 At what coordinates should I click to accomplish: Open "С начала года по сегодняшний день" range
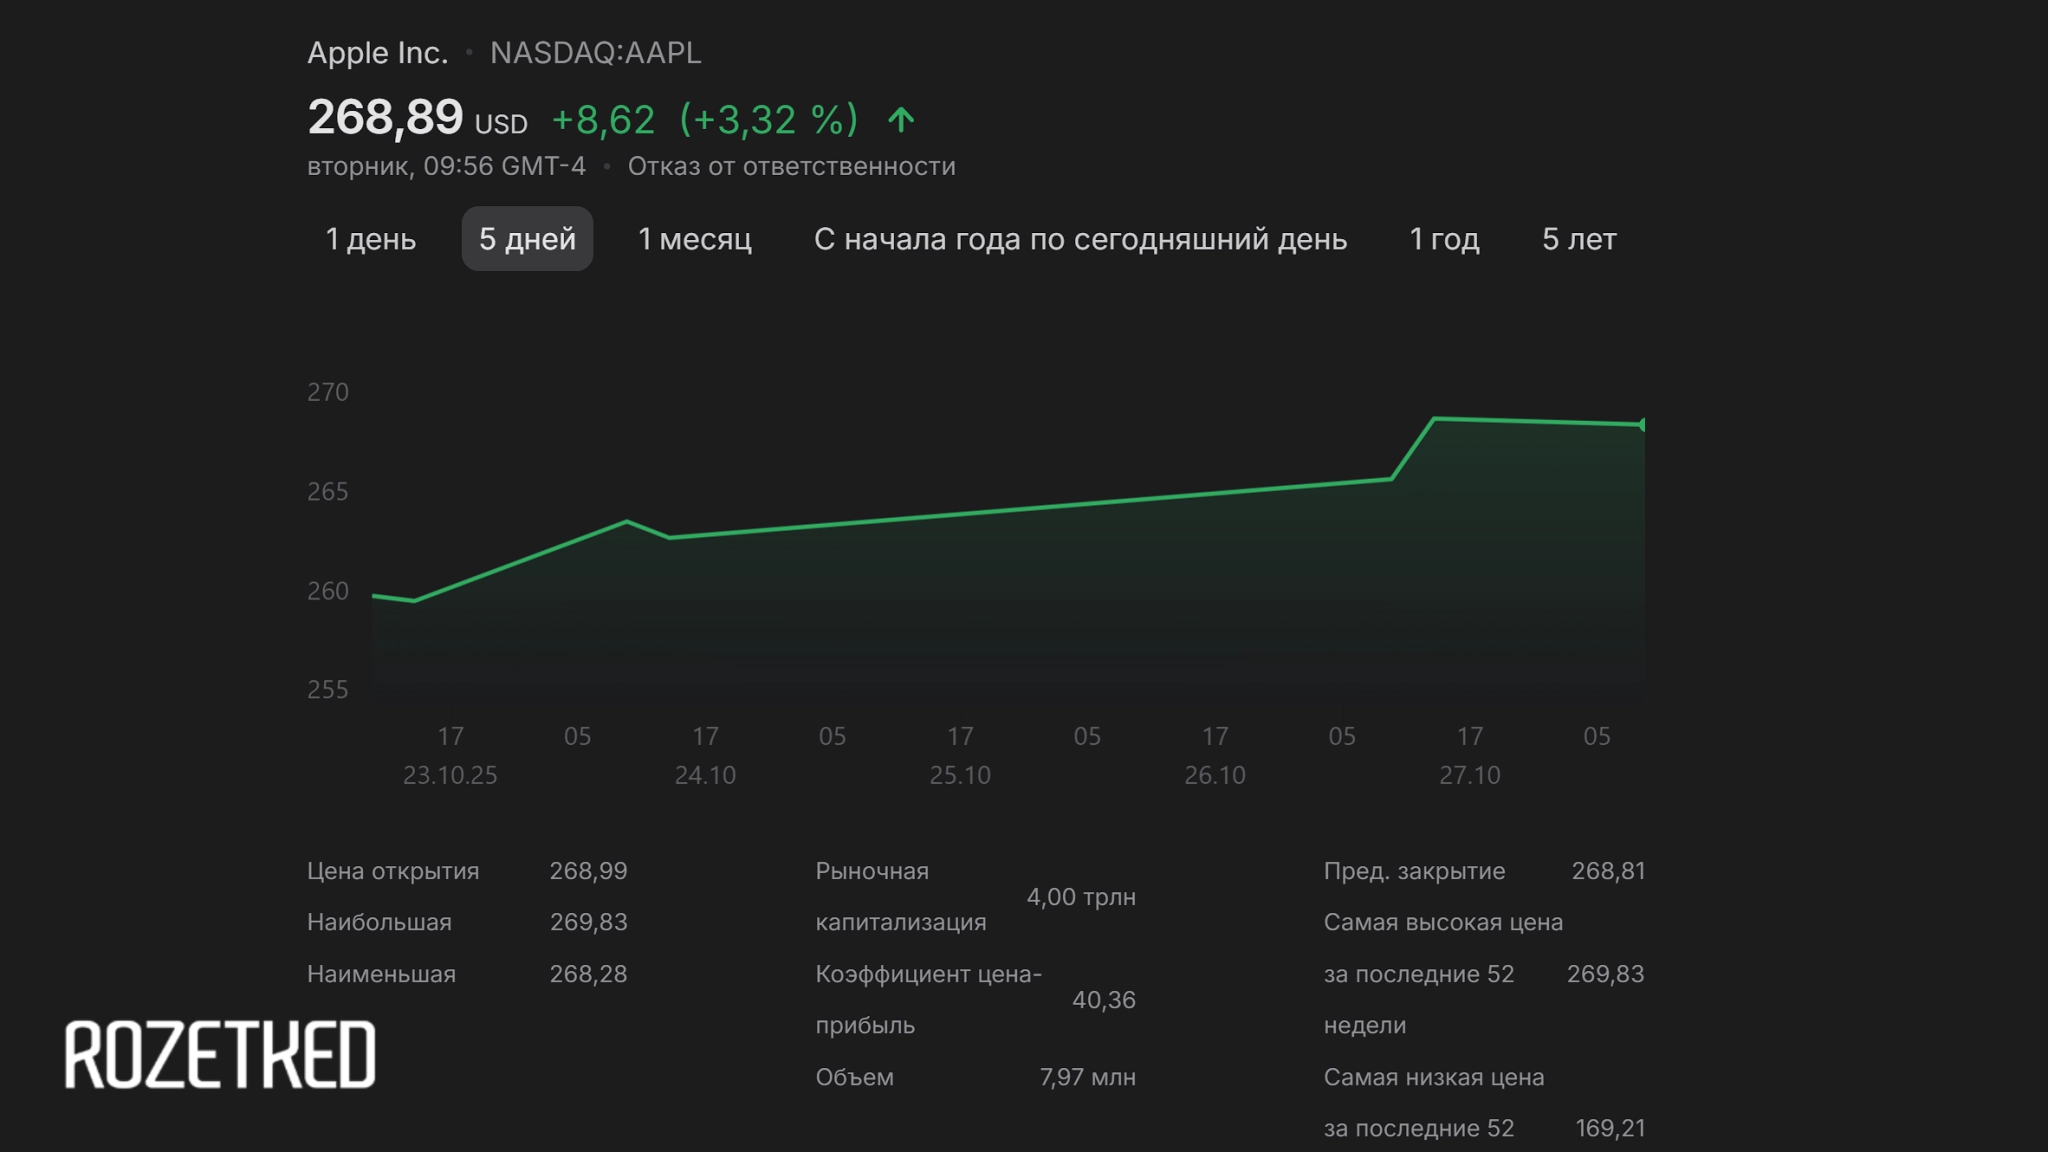(x=1080, y=239)
